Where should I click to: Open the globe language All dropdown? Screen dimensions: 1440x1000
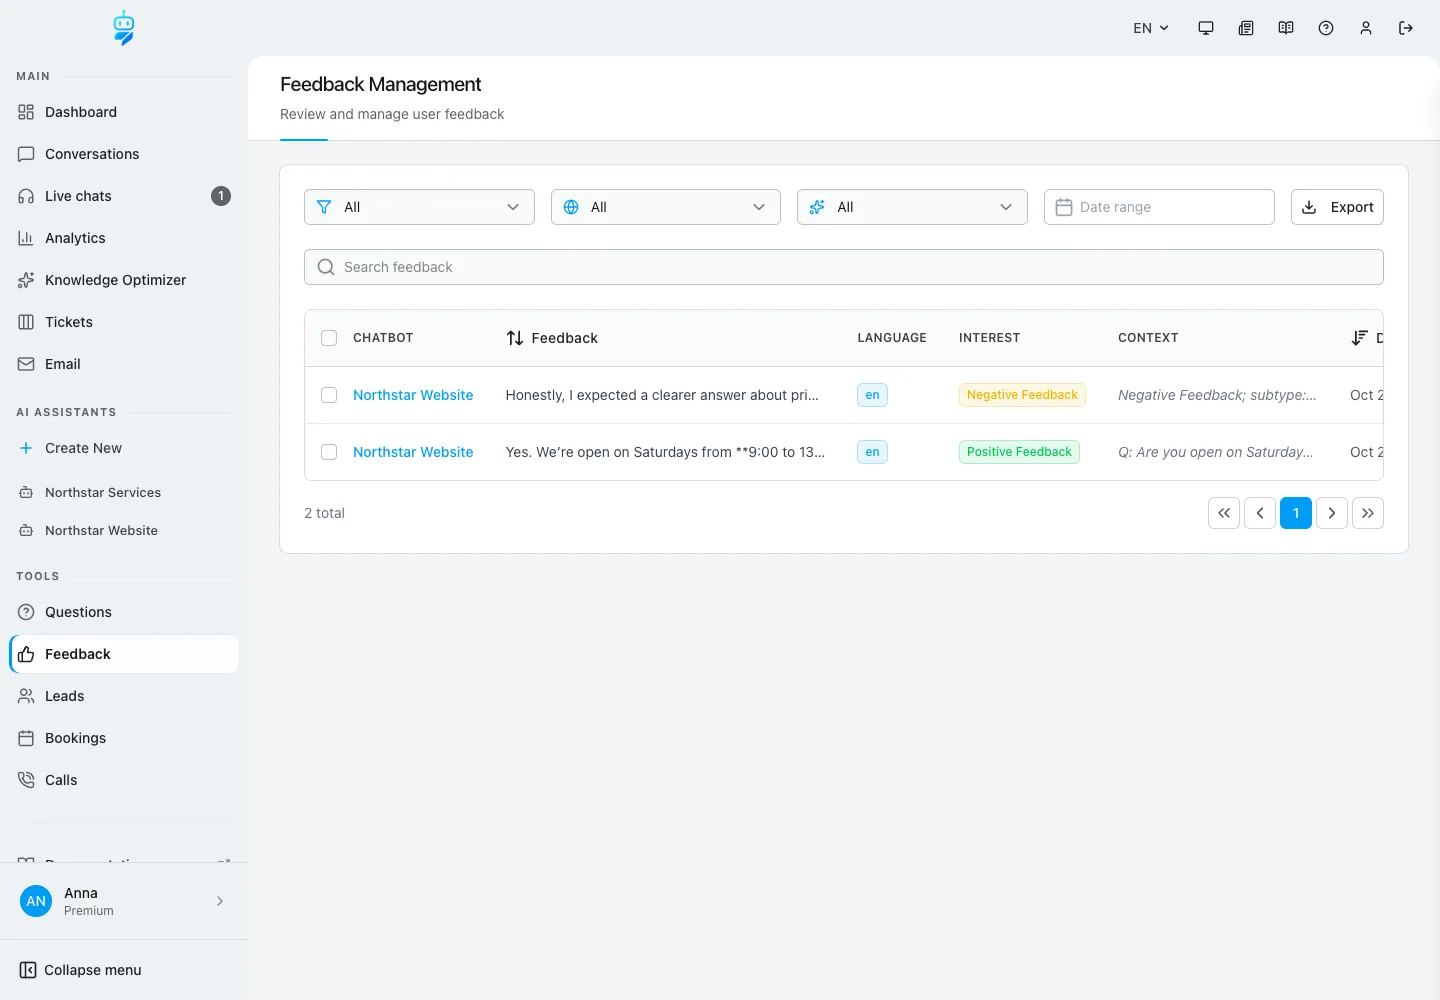click(666, 207)
